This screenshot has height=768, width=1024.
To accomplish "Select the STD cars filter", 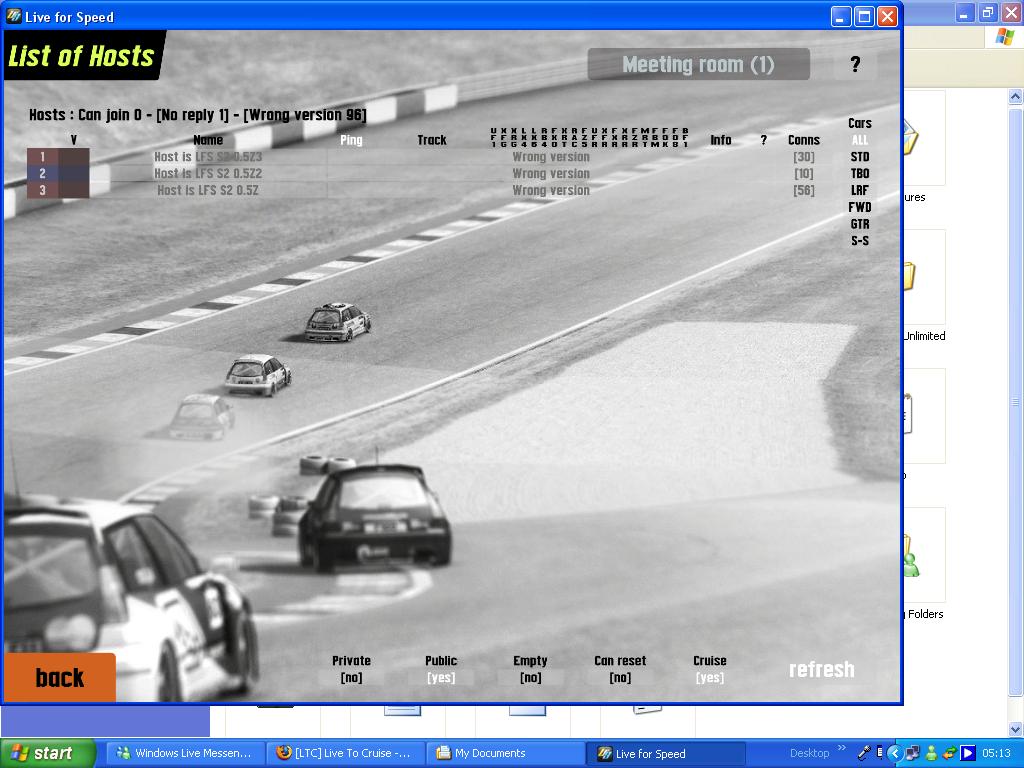I will pyautogui.click(x=859, y=157).
